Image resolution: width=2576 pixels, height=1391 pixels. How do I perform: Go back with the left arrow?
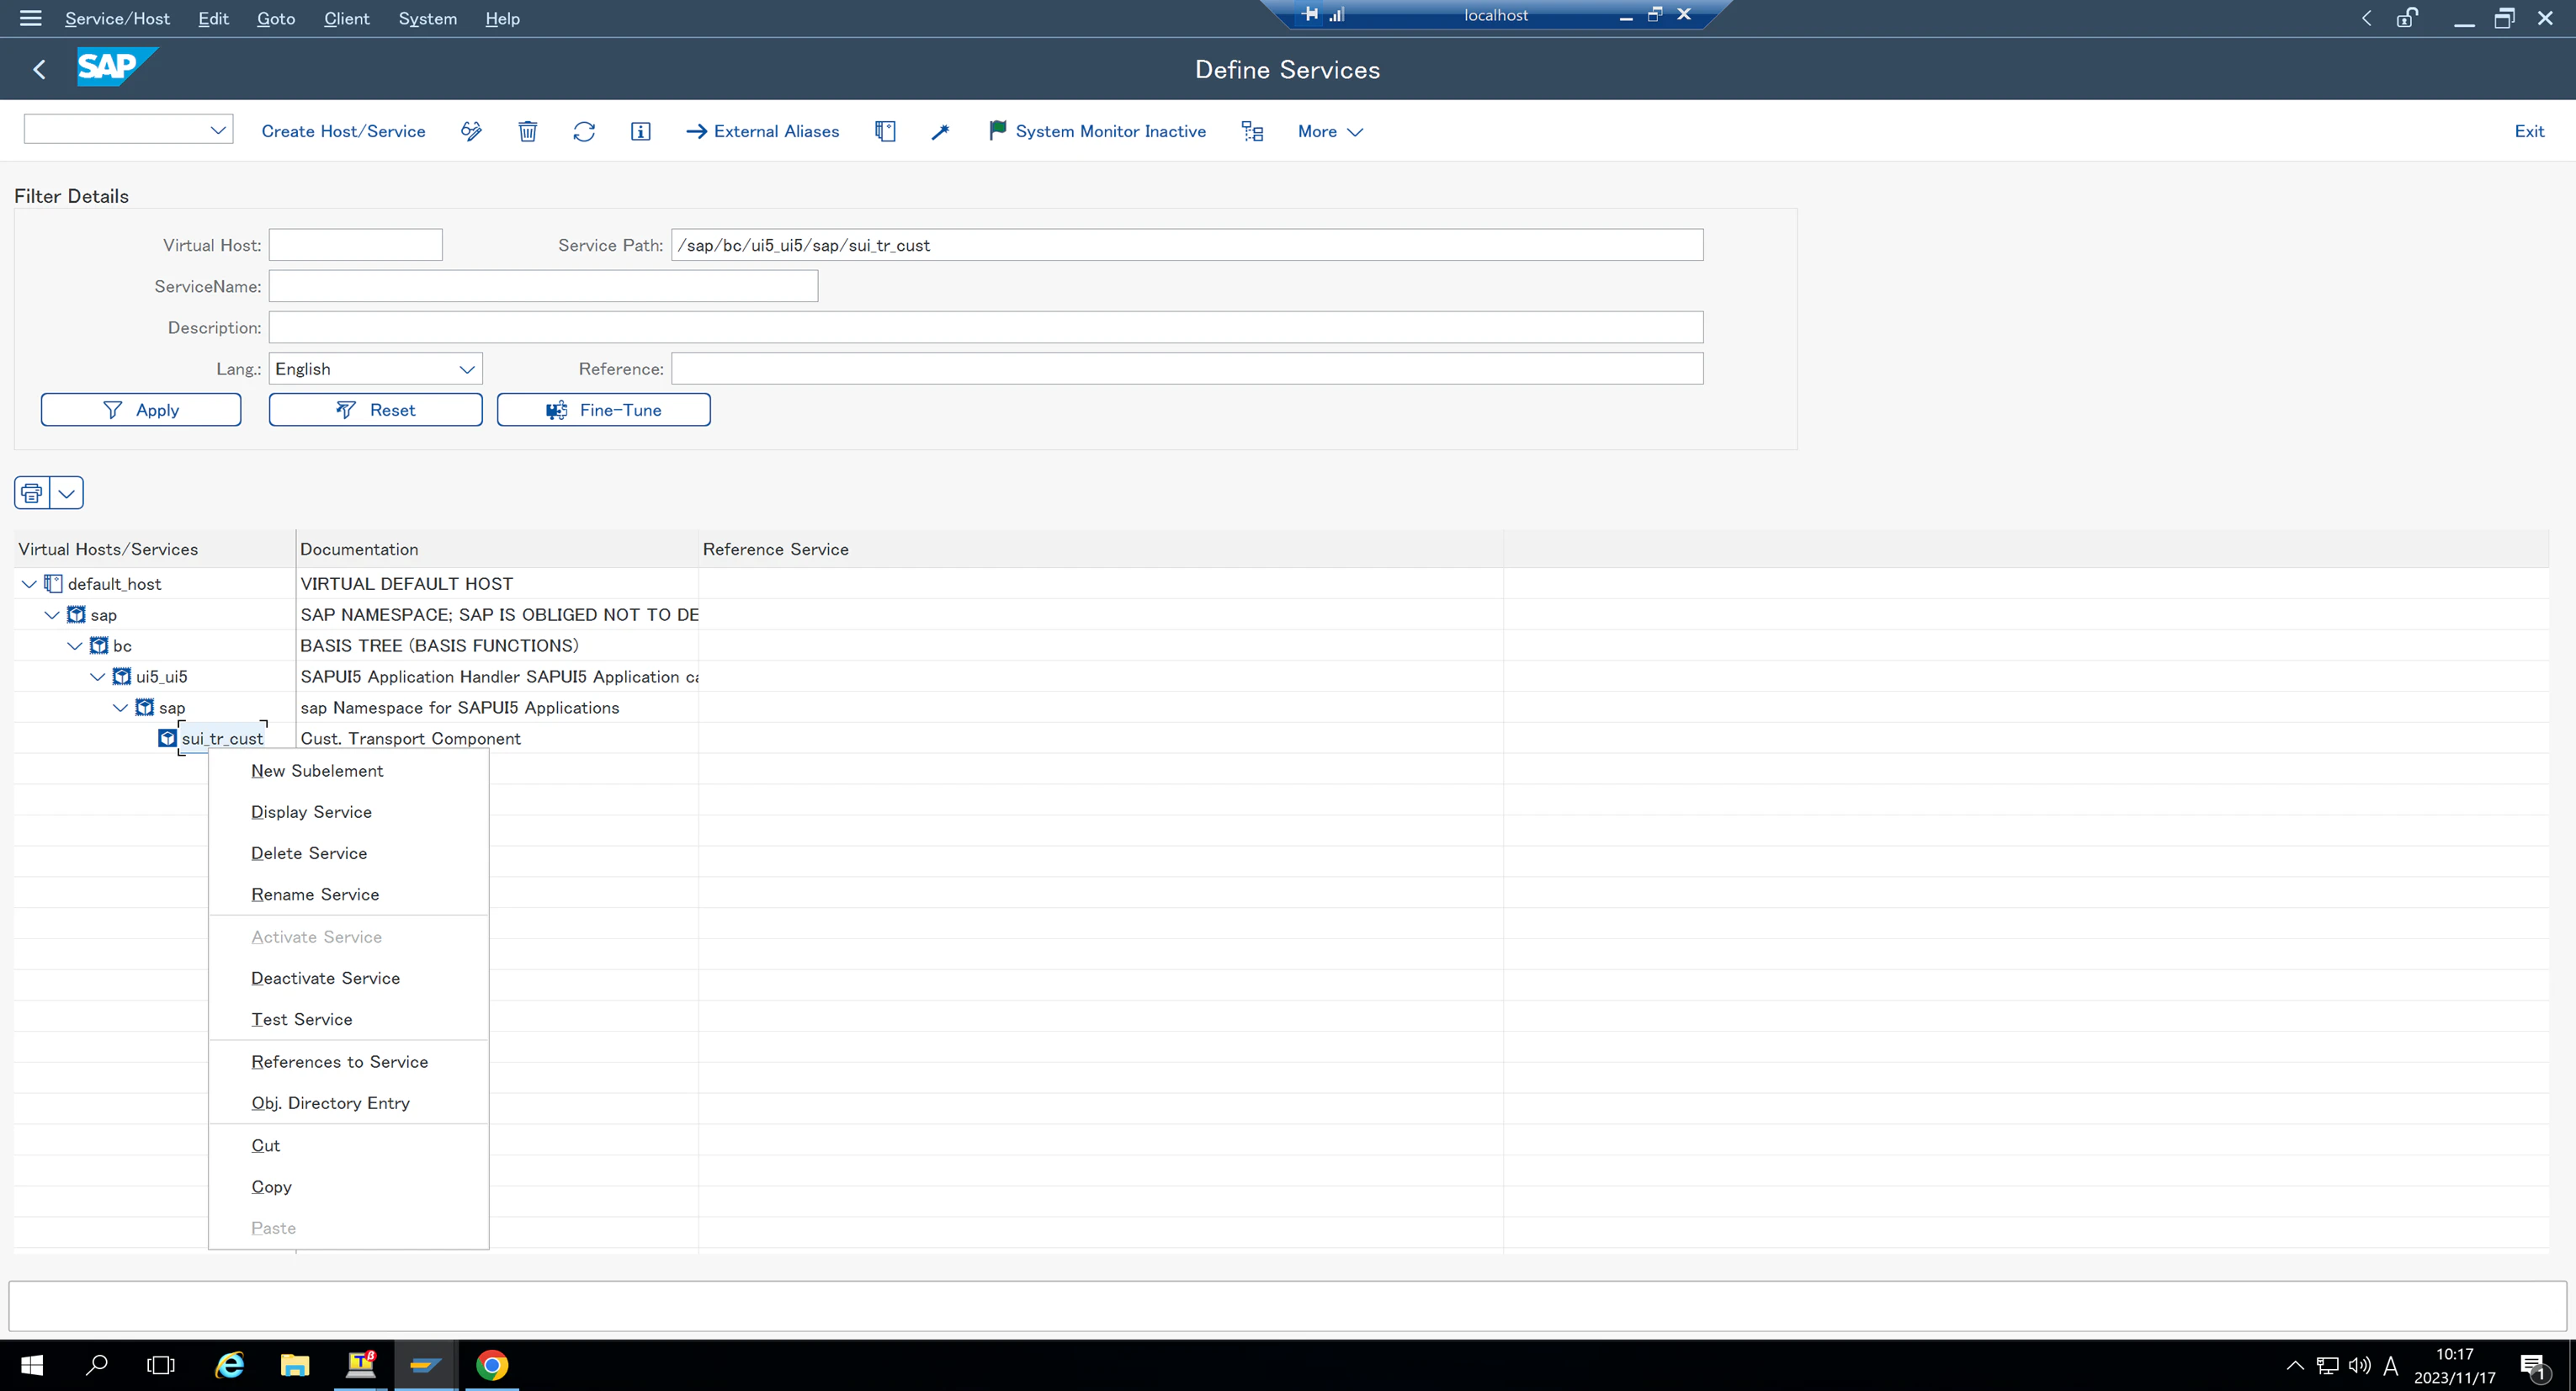tap(39, 69)
